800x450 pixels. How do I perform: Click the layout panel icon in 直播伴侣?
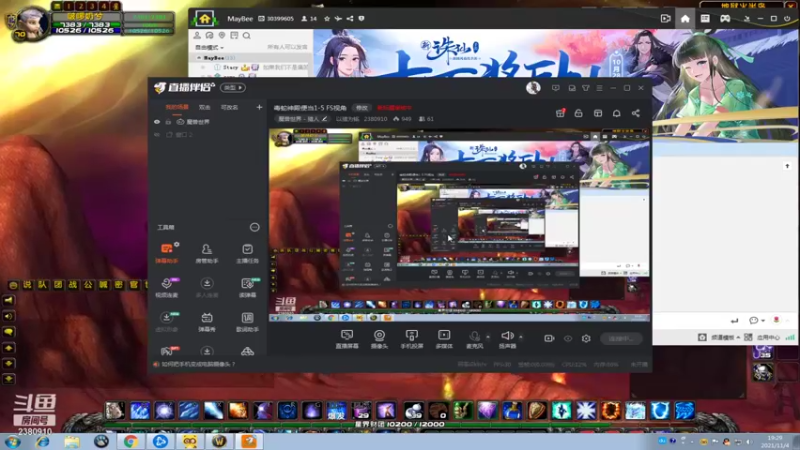[598, 113]
